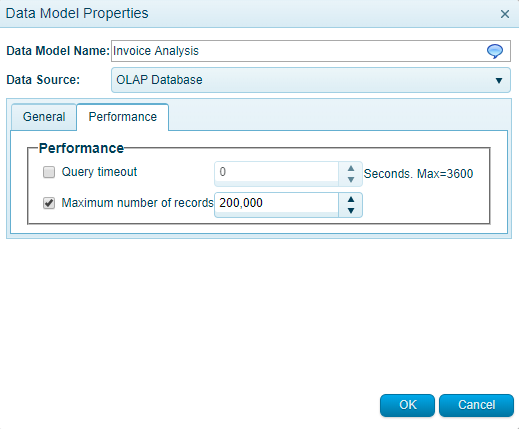Click the Query timeout label
519x429 pixels.
tap(99, 172)
